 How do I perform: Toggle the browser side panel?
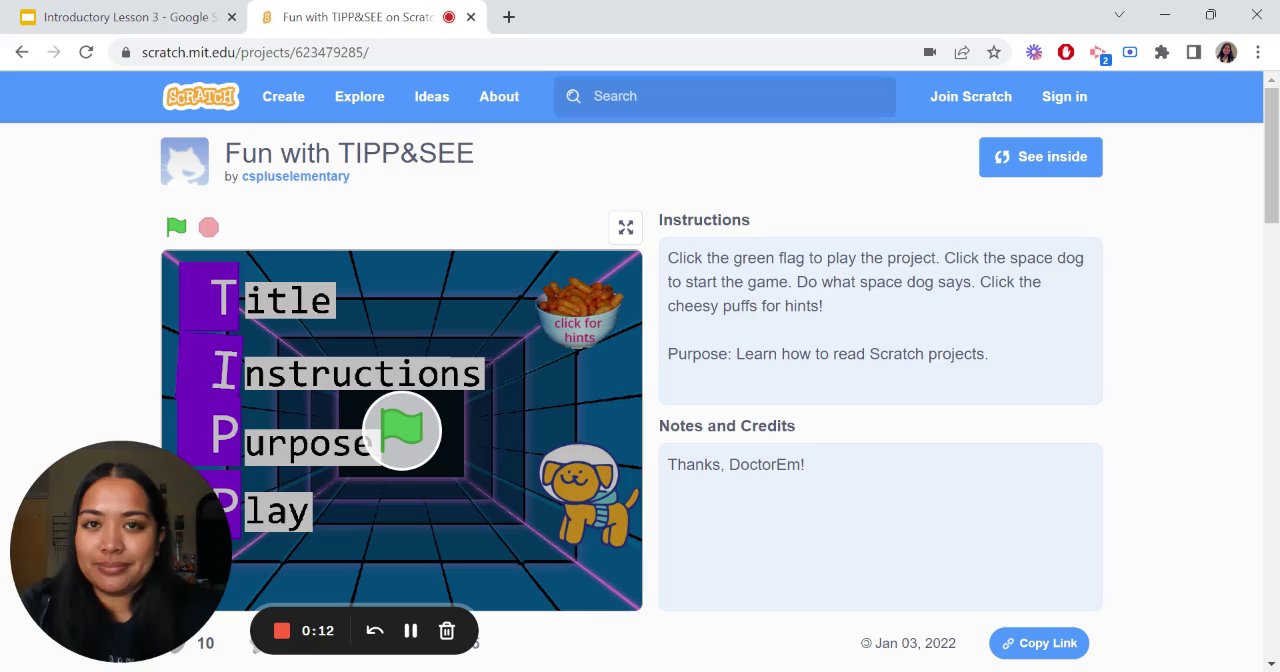click(1194, 52)
